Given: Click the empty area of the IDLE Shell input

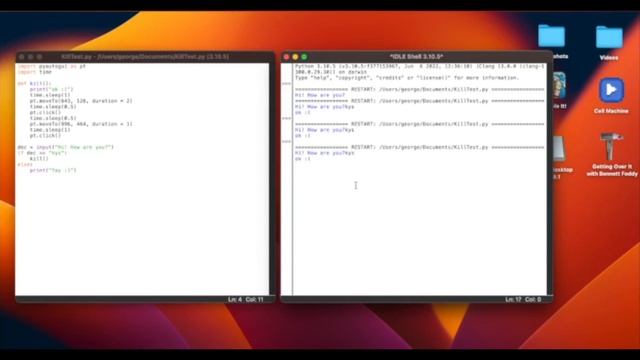Looking at the screenshot, I should click(x=420, y=229).
